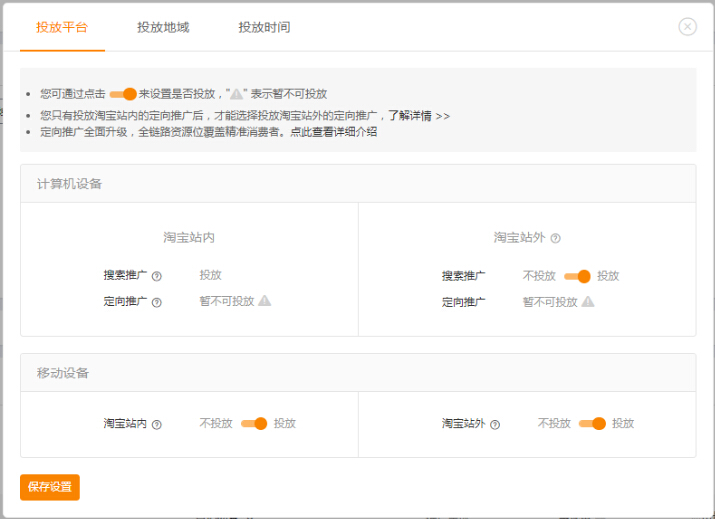715x519 pixels.
Task: Click help icon beside computer 淘宝站外 heading
Action: [556, 238]
